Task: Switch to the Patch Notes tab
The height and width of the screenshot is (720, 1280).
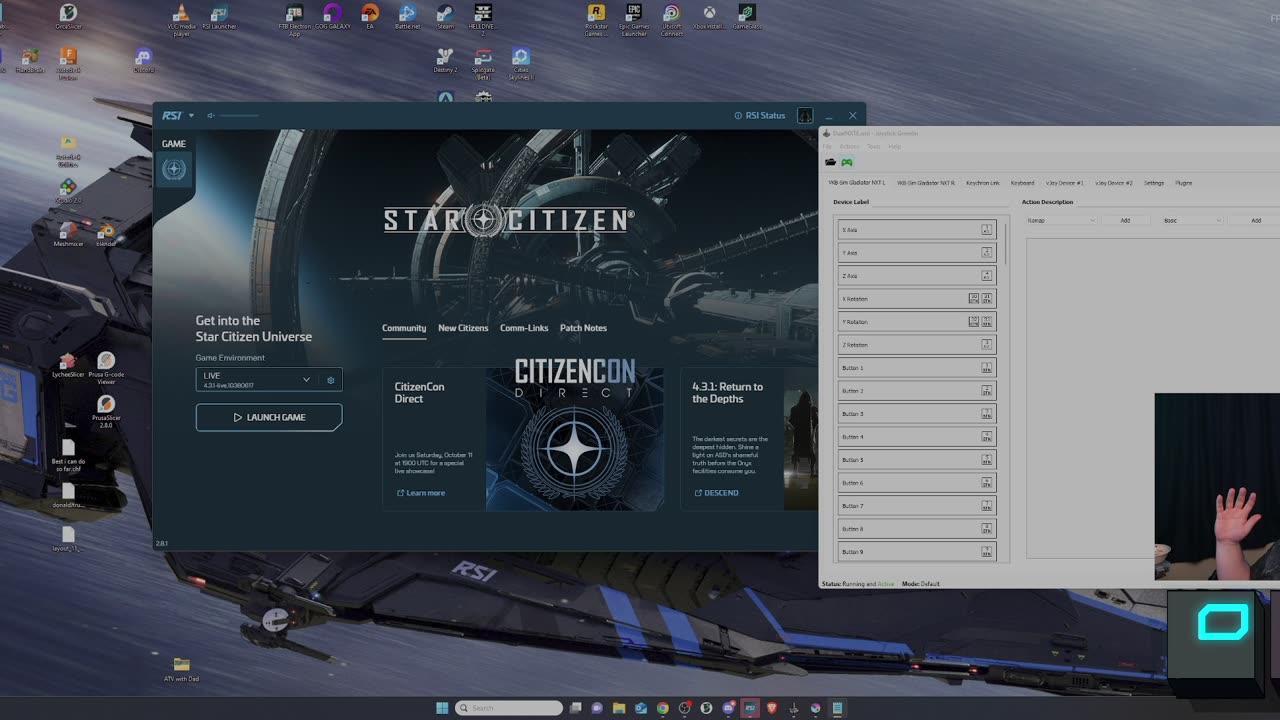Action: pyautogui.click(x=583, y=328)
